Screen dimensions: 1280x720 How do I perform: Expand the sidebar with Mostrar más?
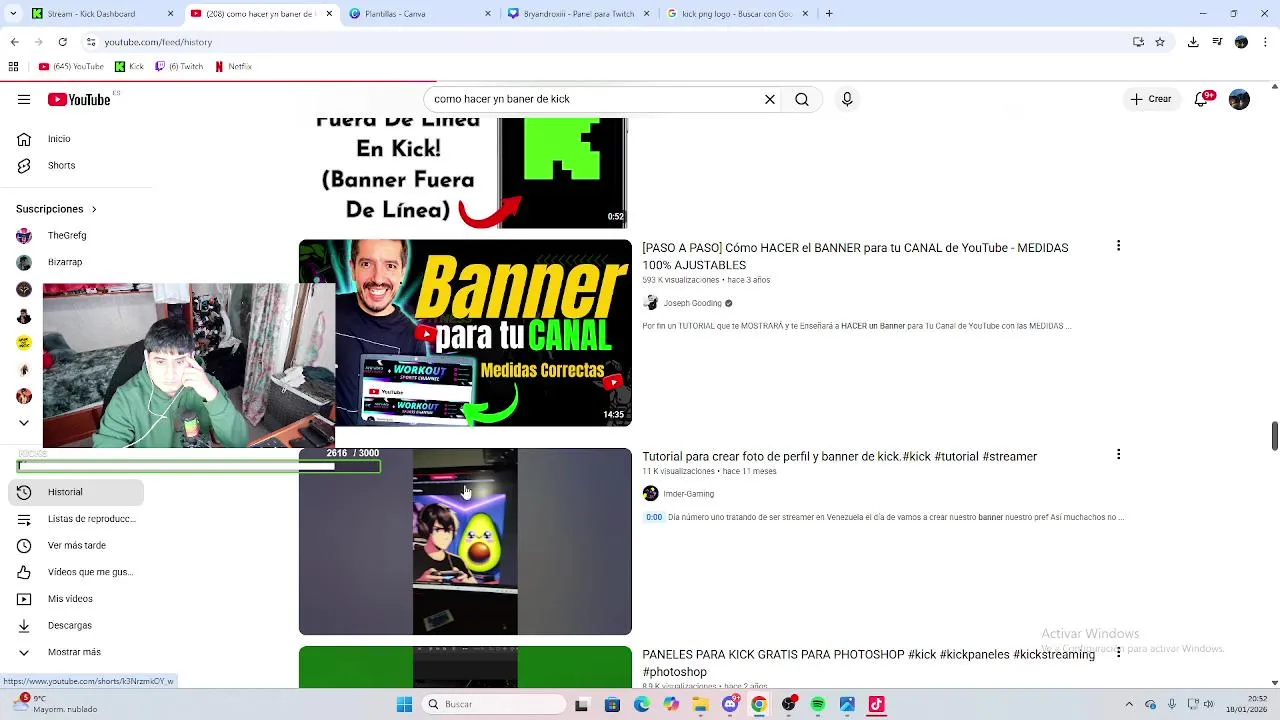(76, 652)
